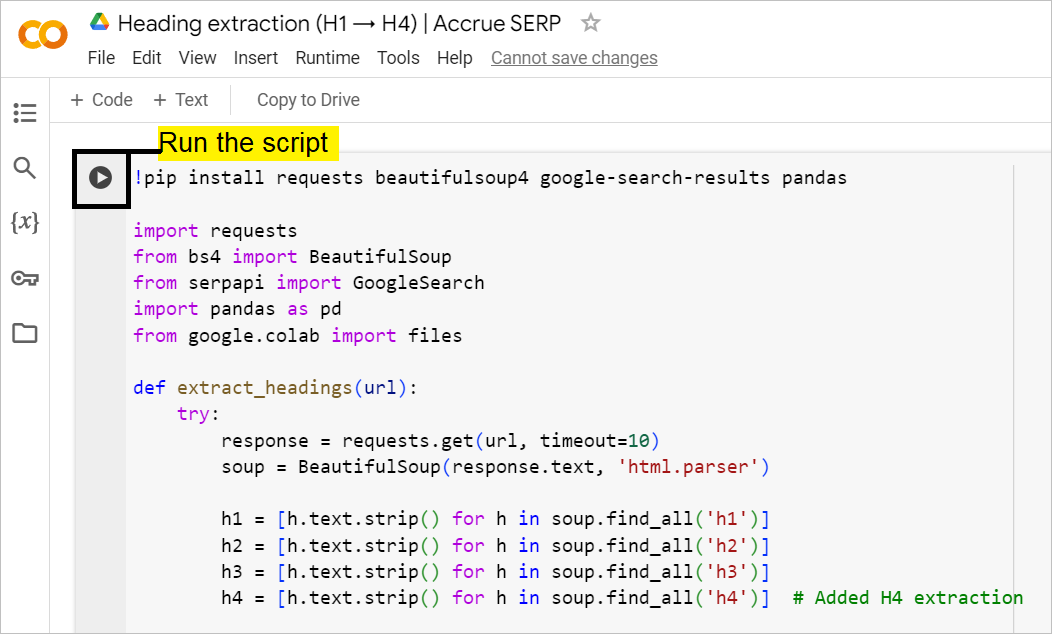Open the search sidebar icon

click(25, 168)
